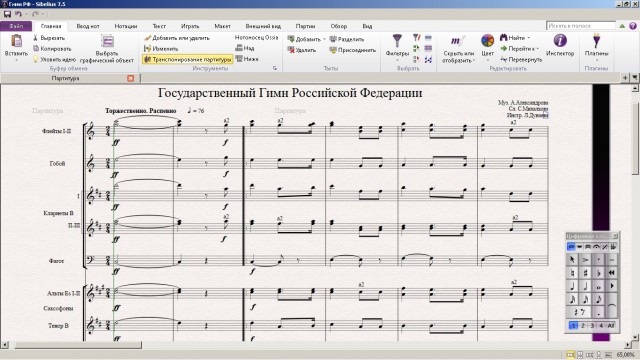
Task: Open the Найти binoculars dropdown
Action: tap(515, 38)
